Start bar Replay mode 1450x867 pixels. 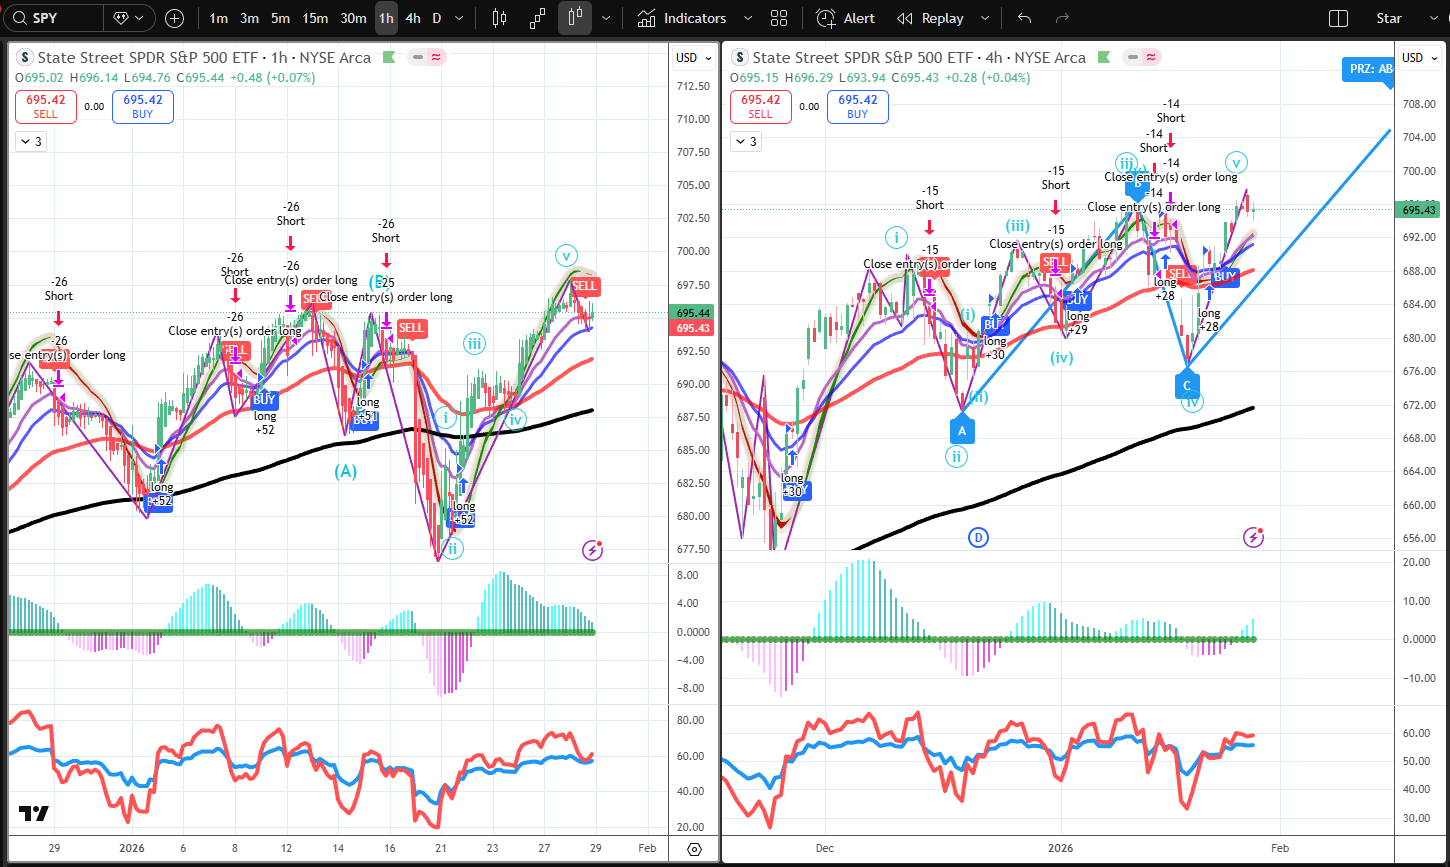pyautogui.click(x=931, y=18)
